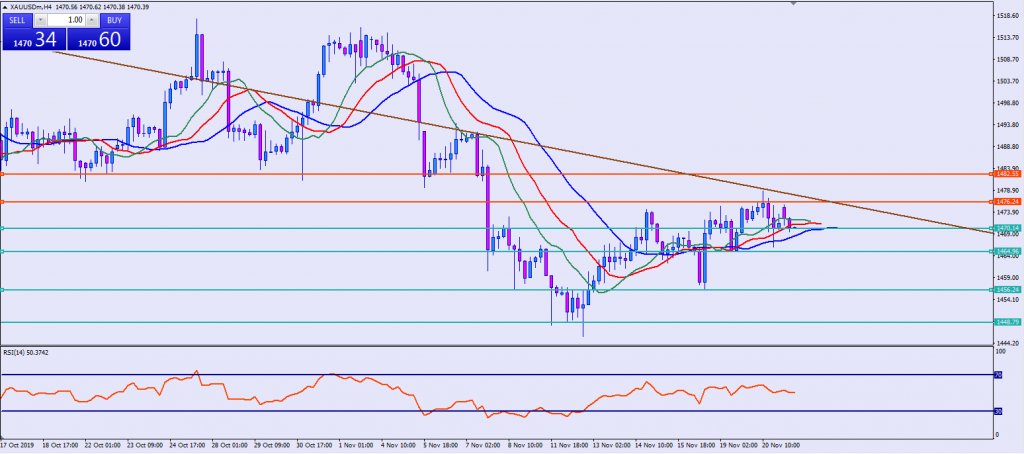Click the 1 Nov 01:00 time axis label

tap(356, 445)
